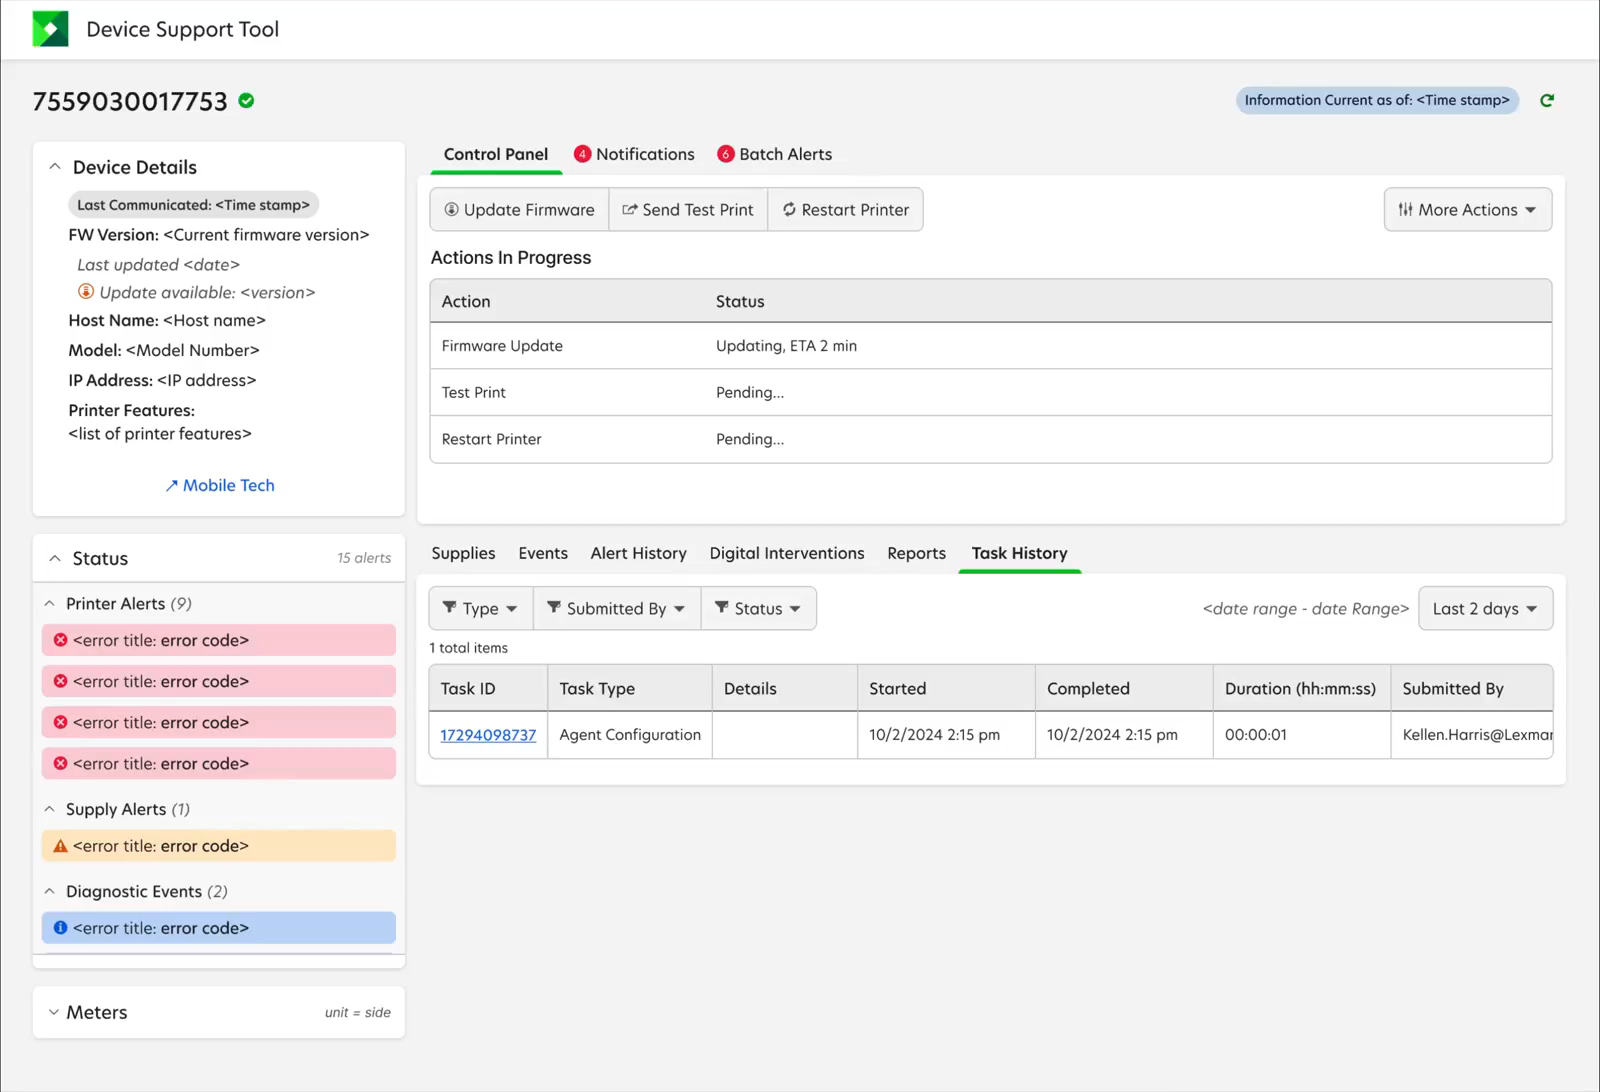Screen dimensions: 1600x1092
Task: Click the Send Test Print button
Action: 688,210
